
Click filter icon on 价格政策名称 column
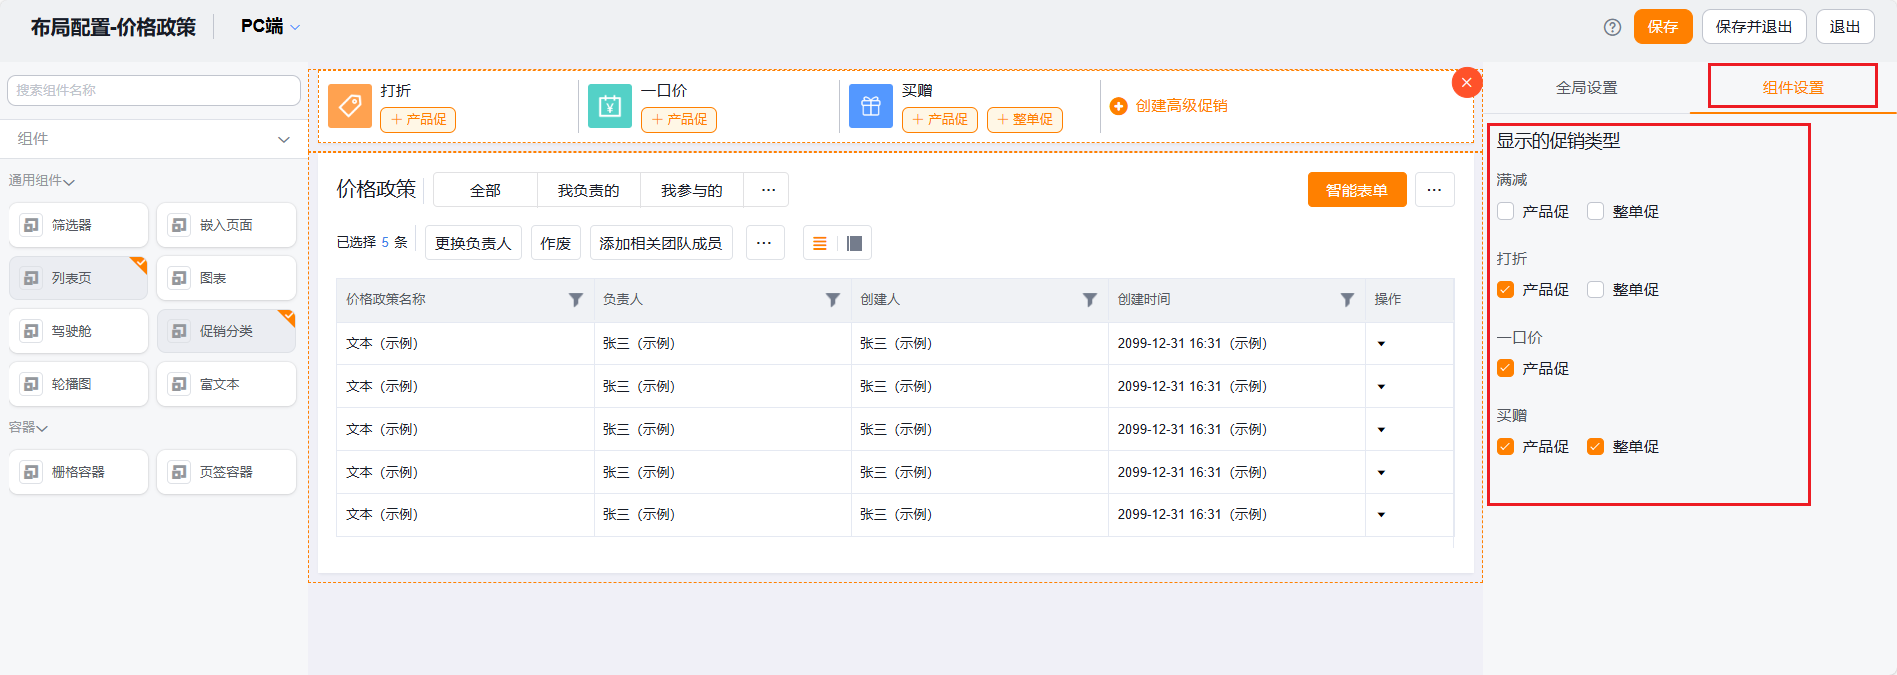(576, 300)
